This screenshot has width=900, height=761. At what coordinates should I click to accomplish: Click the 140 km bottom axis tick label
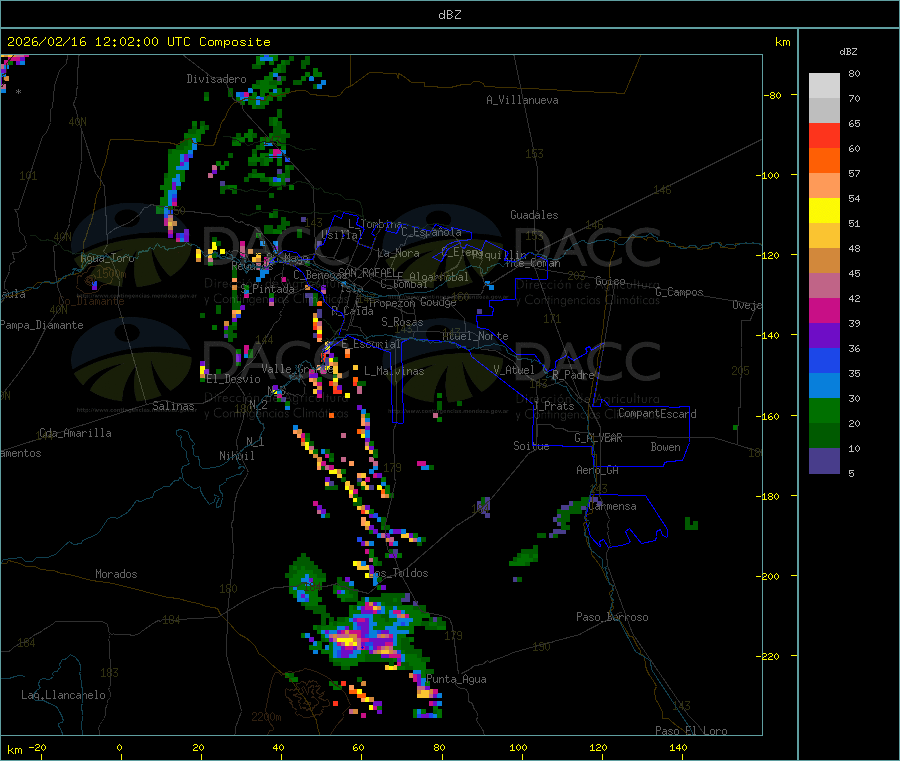(x=678, y=747)
